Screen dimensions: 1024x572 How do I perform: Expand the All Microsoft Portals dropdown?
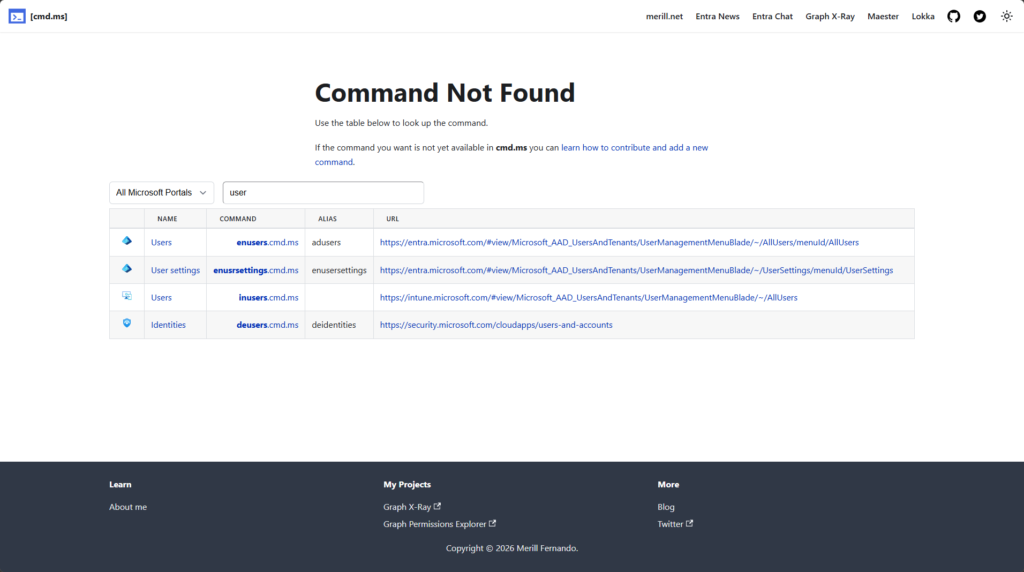161,193
